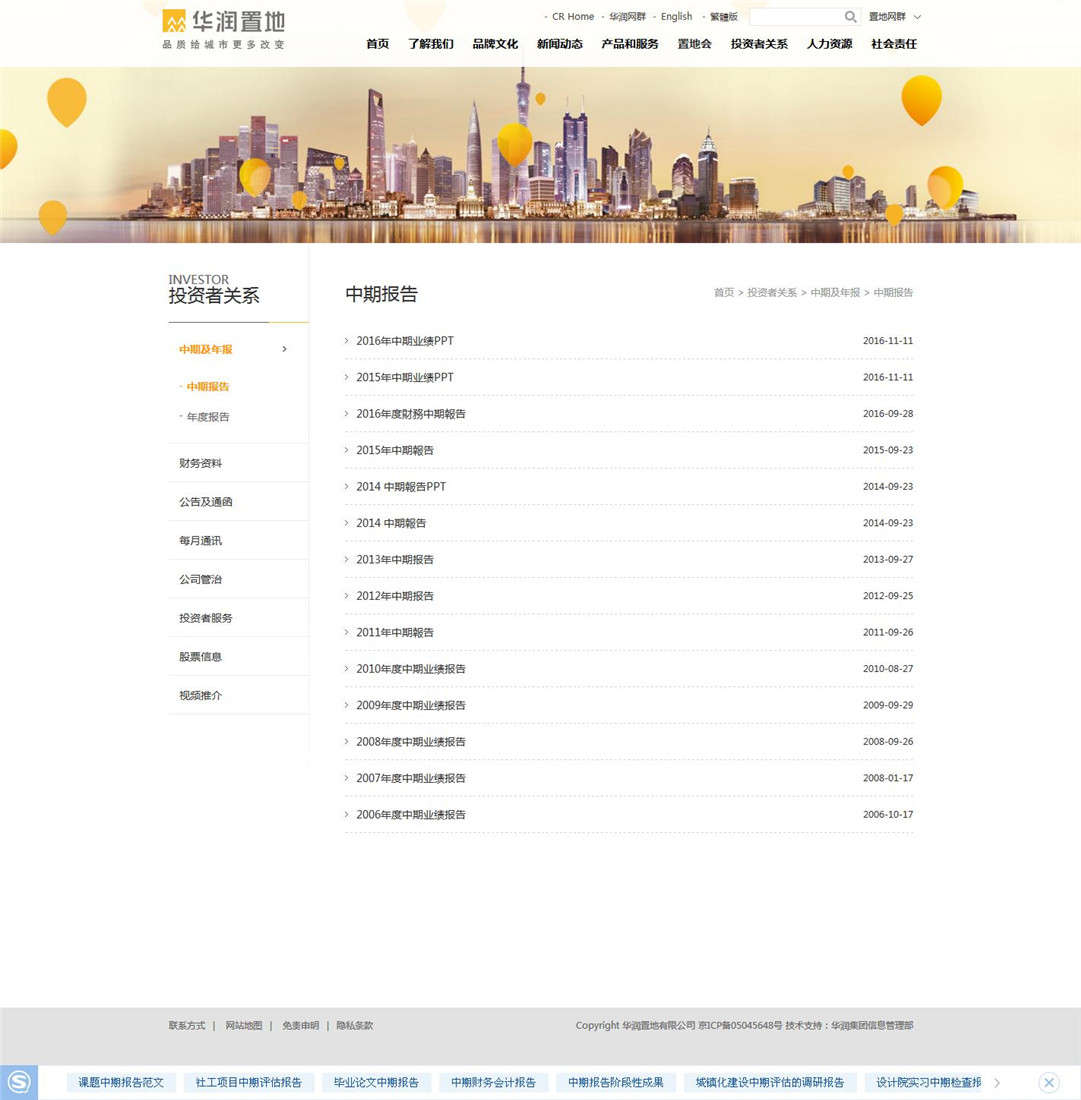The width and height of the screenshot is (1081, 1100).
Task: Open the 社会责任 nav menu
Action: 894,43
